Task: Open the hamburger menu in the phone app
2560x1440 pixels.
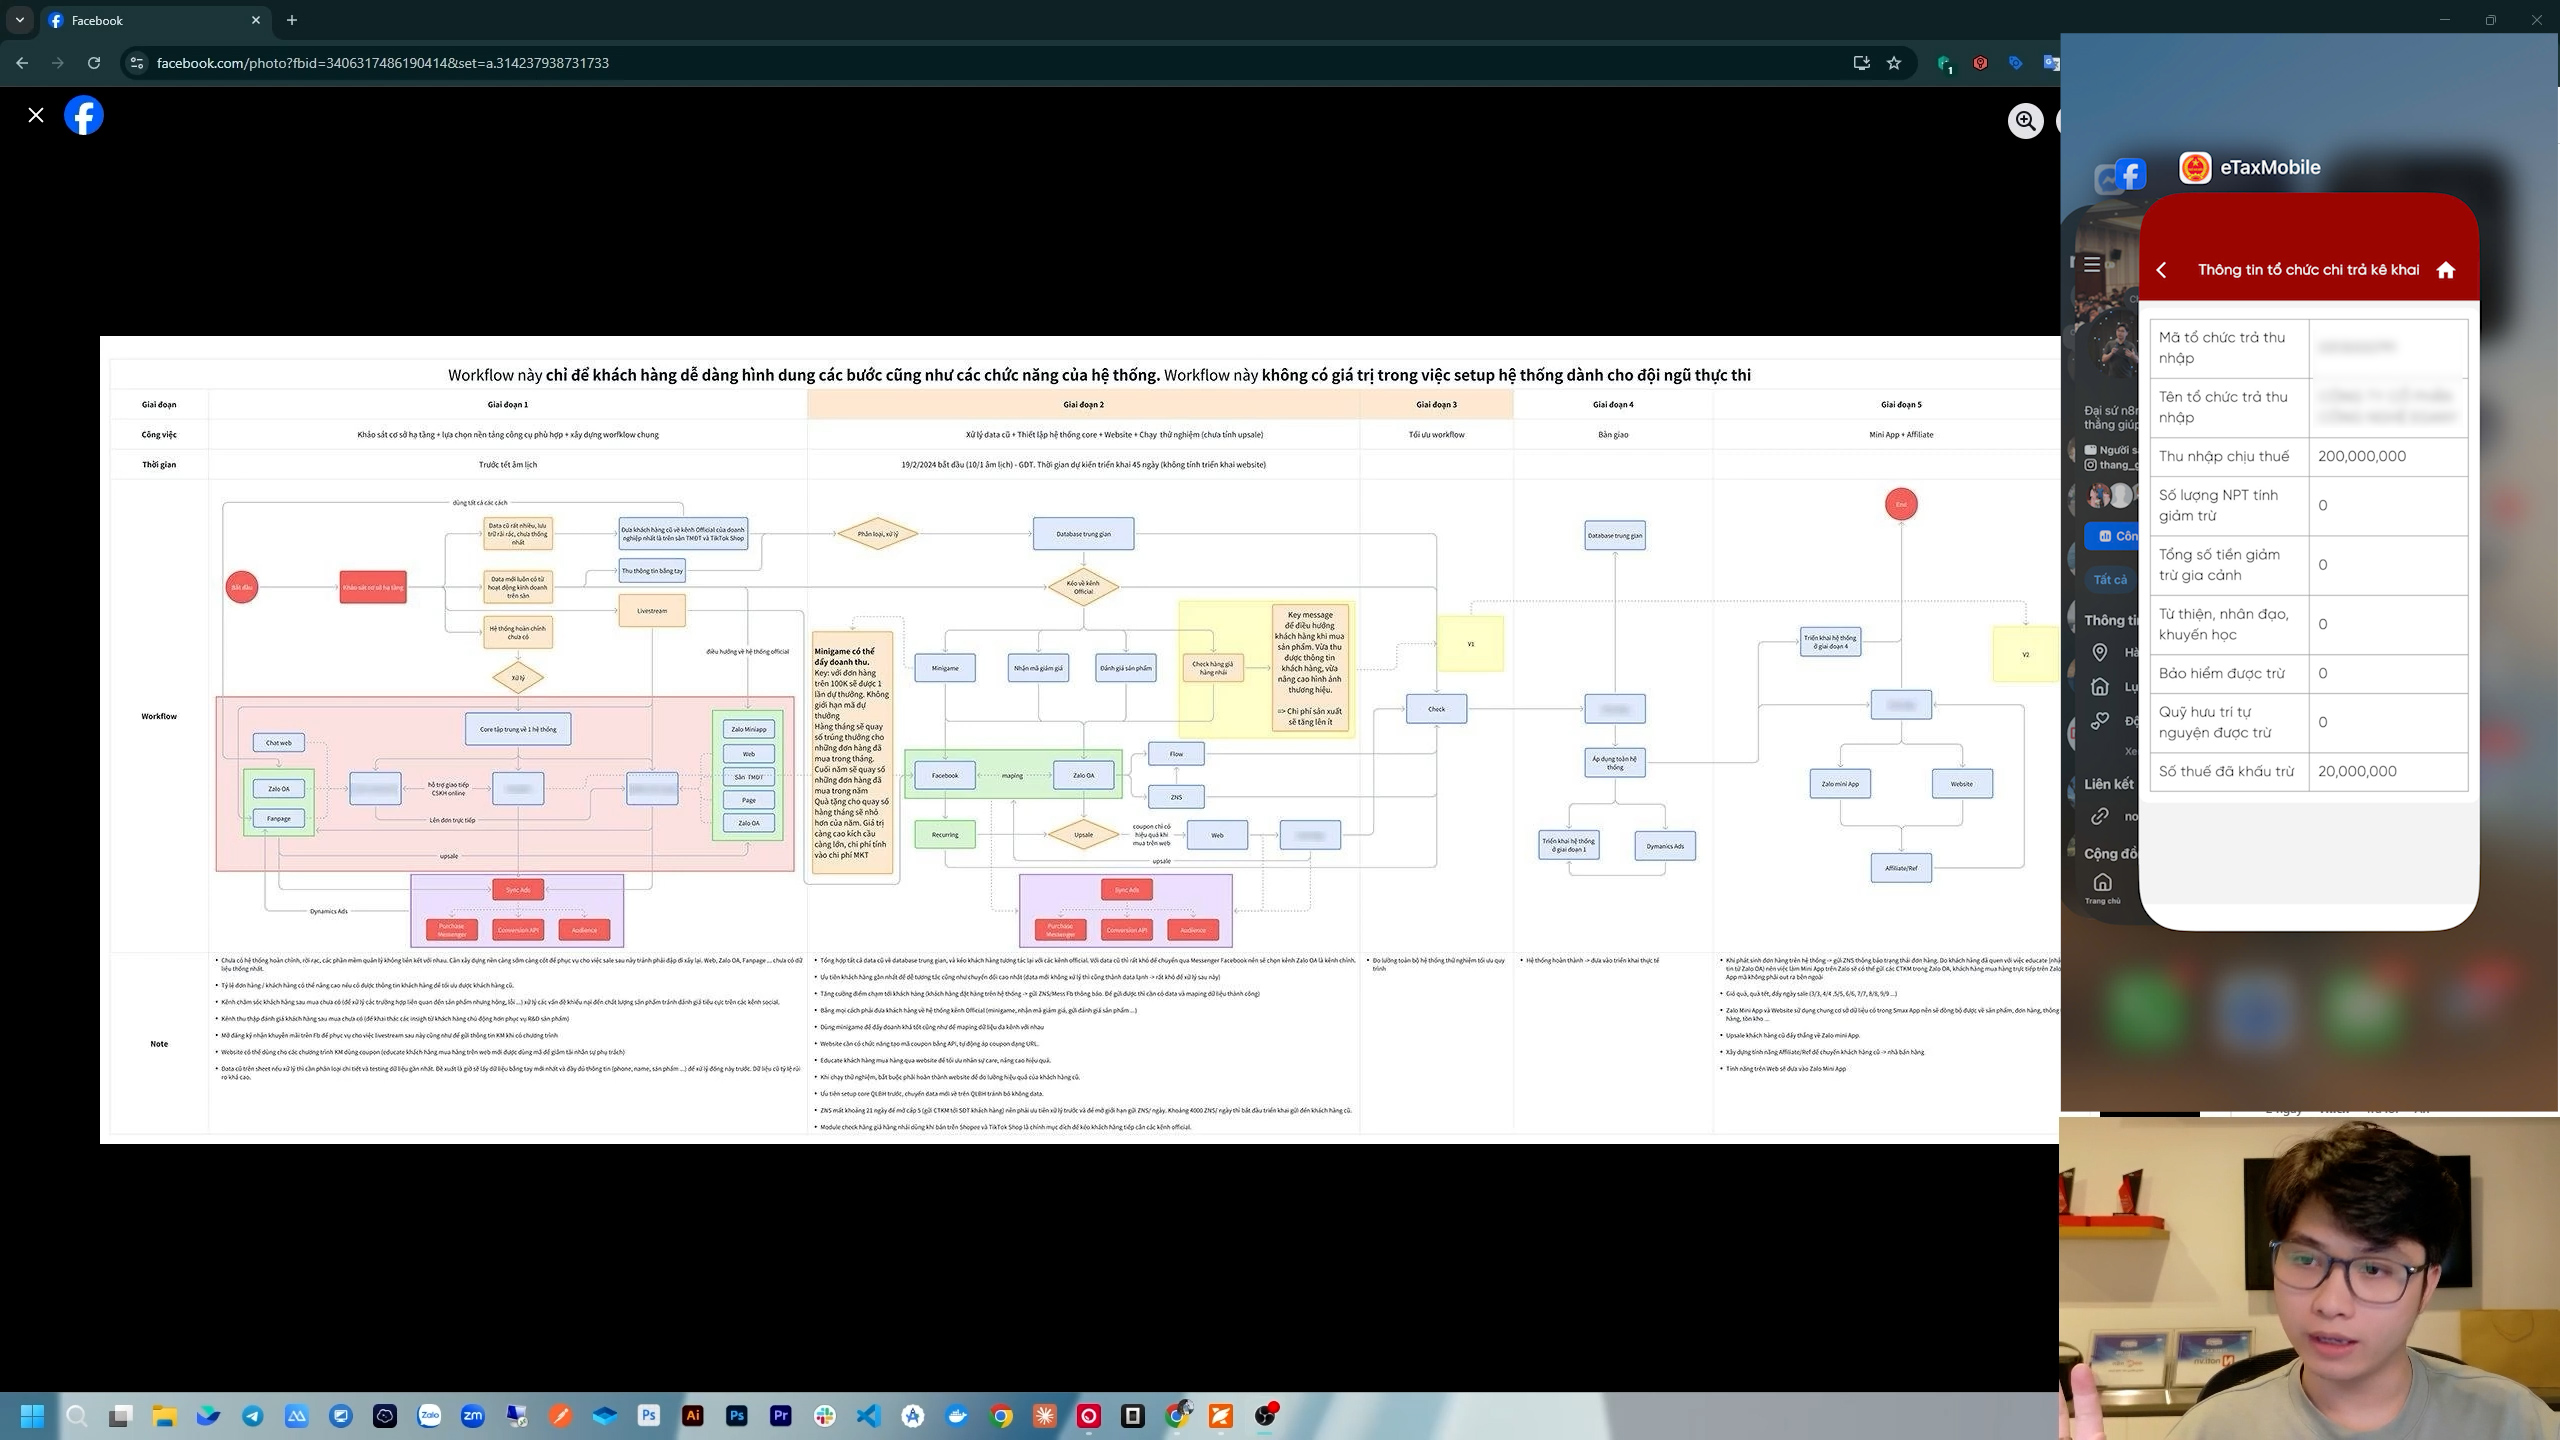Action: pos(2092,265)
